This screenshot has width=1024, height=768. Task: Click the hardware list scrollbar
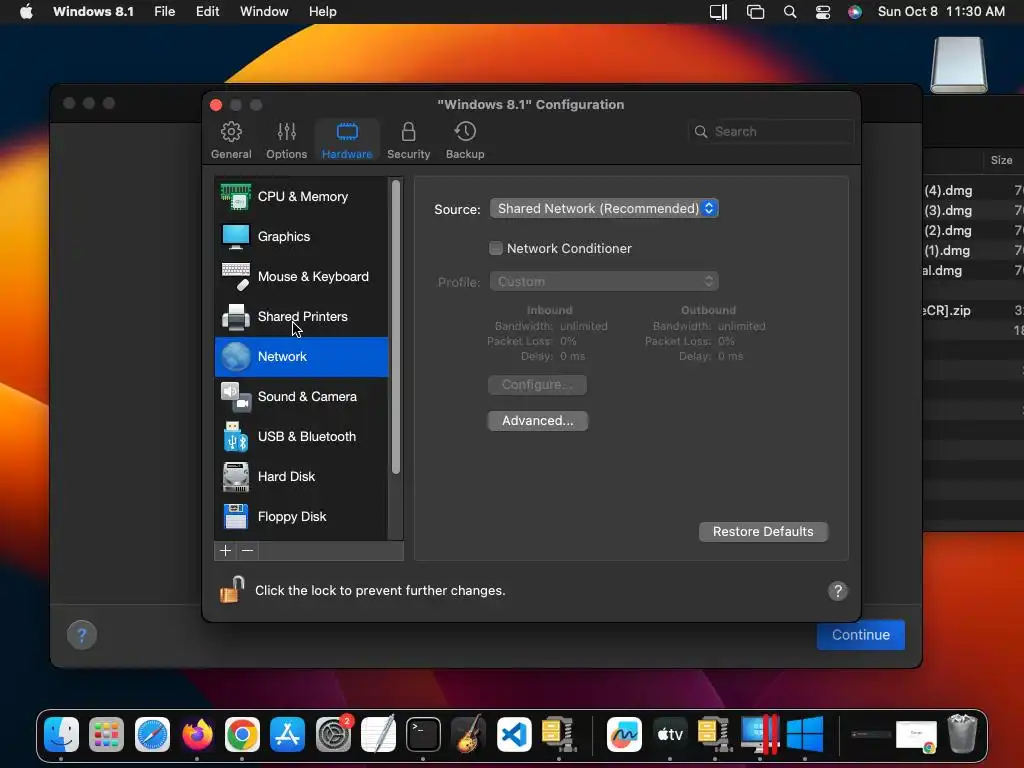point(396,327)
